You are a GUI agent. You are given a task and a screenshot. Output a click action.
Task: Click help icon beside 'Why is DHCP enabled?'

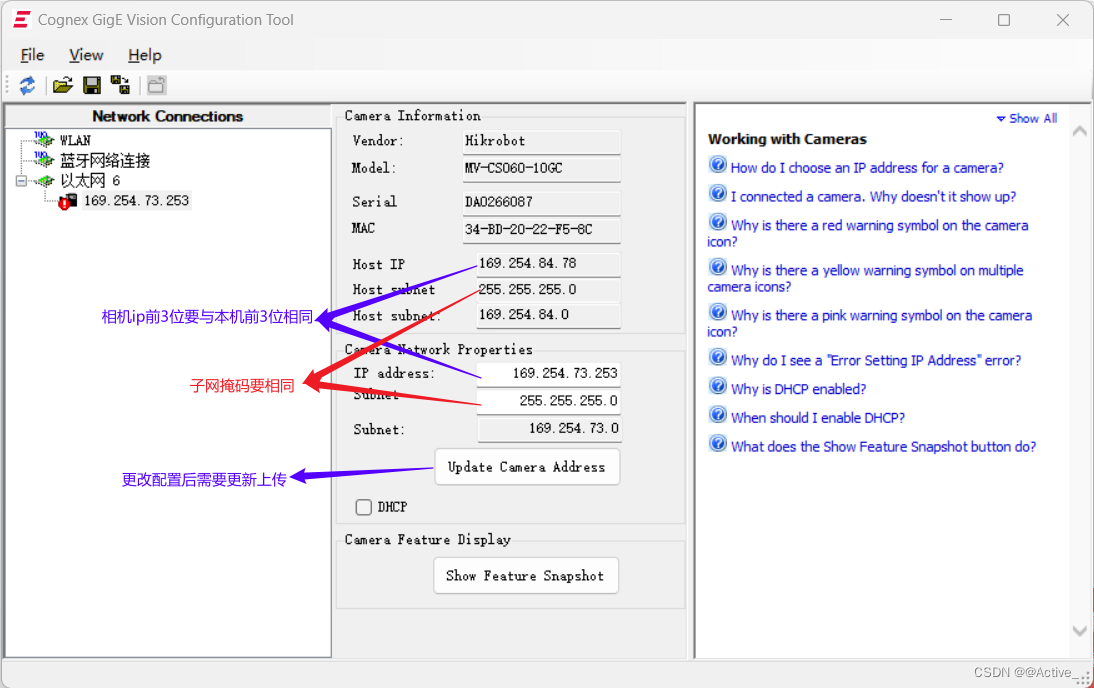[x=717, y=386]
